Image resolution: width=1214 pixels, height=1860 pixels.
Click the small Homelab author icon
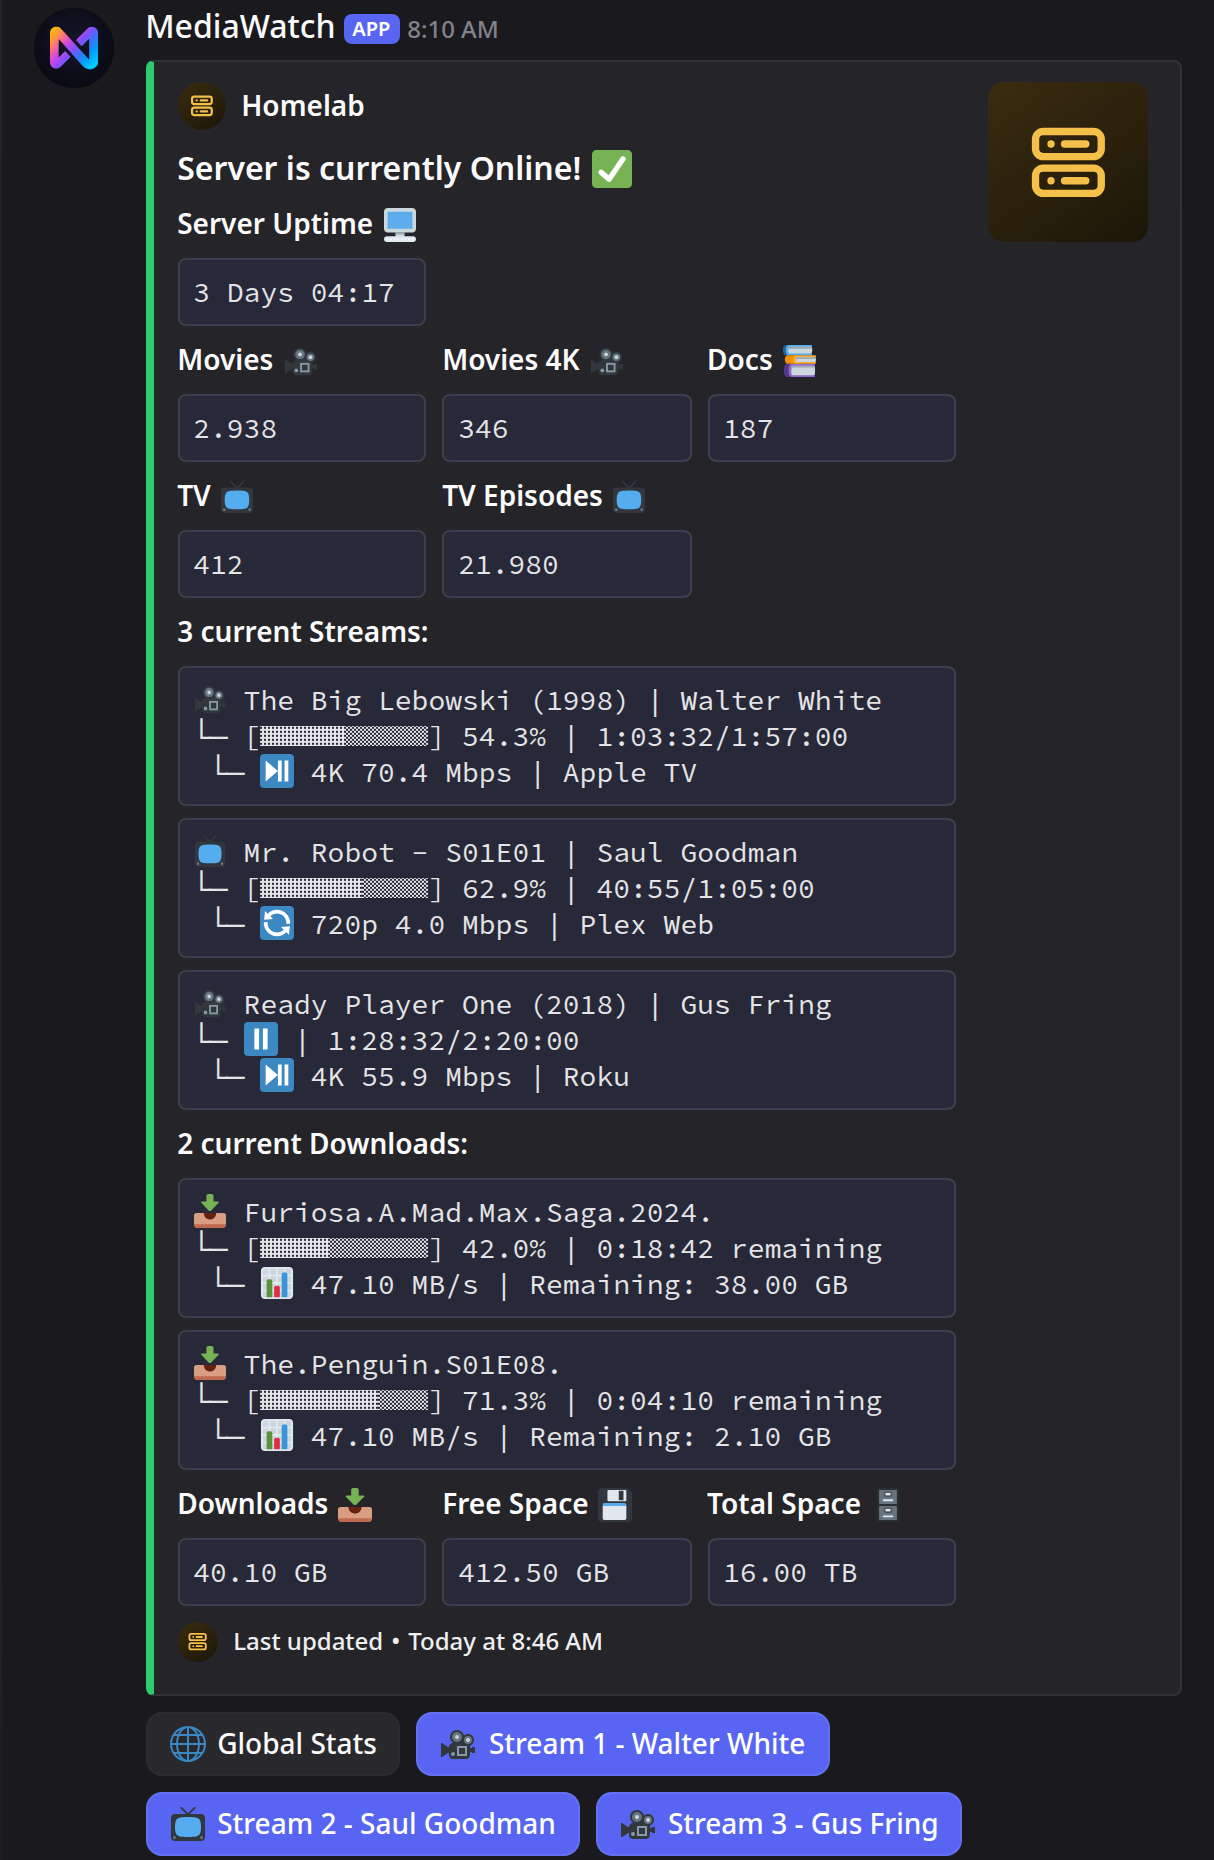pos(202,106)
